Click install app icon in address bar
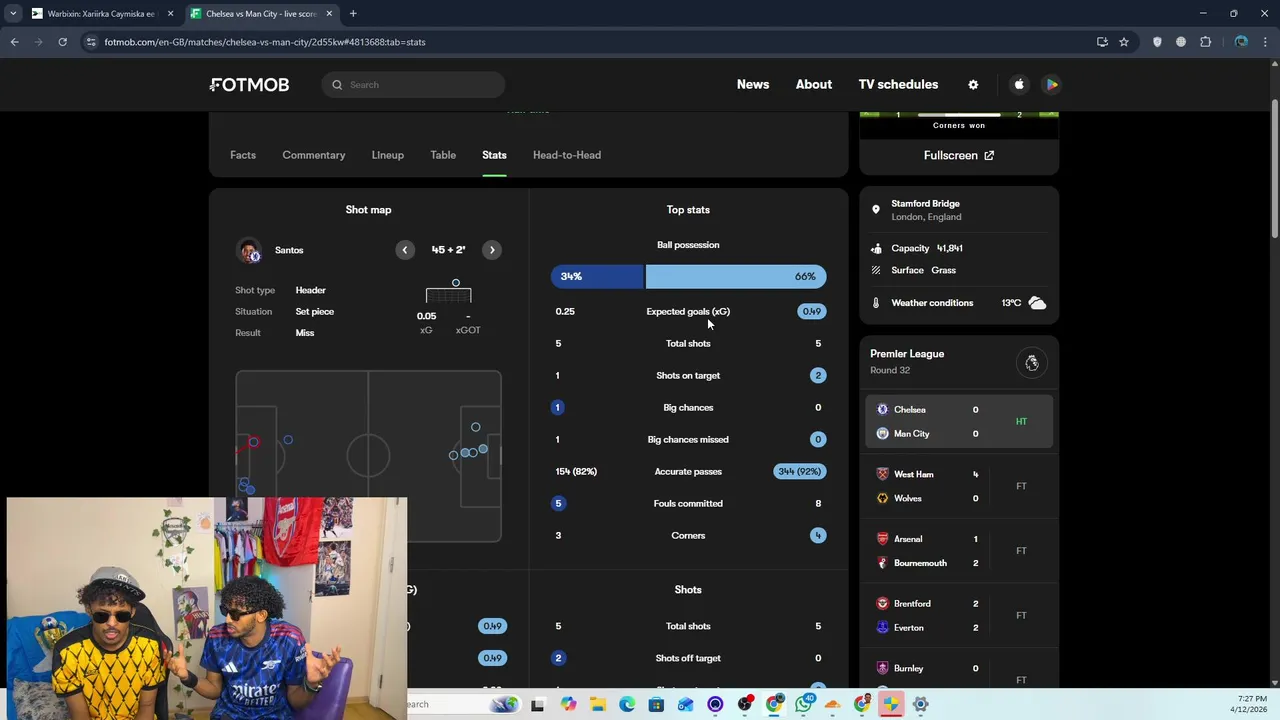The width and height of the screenshot is (1280, 720). [x=1102, y=42]
